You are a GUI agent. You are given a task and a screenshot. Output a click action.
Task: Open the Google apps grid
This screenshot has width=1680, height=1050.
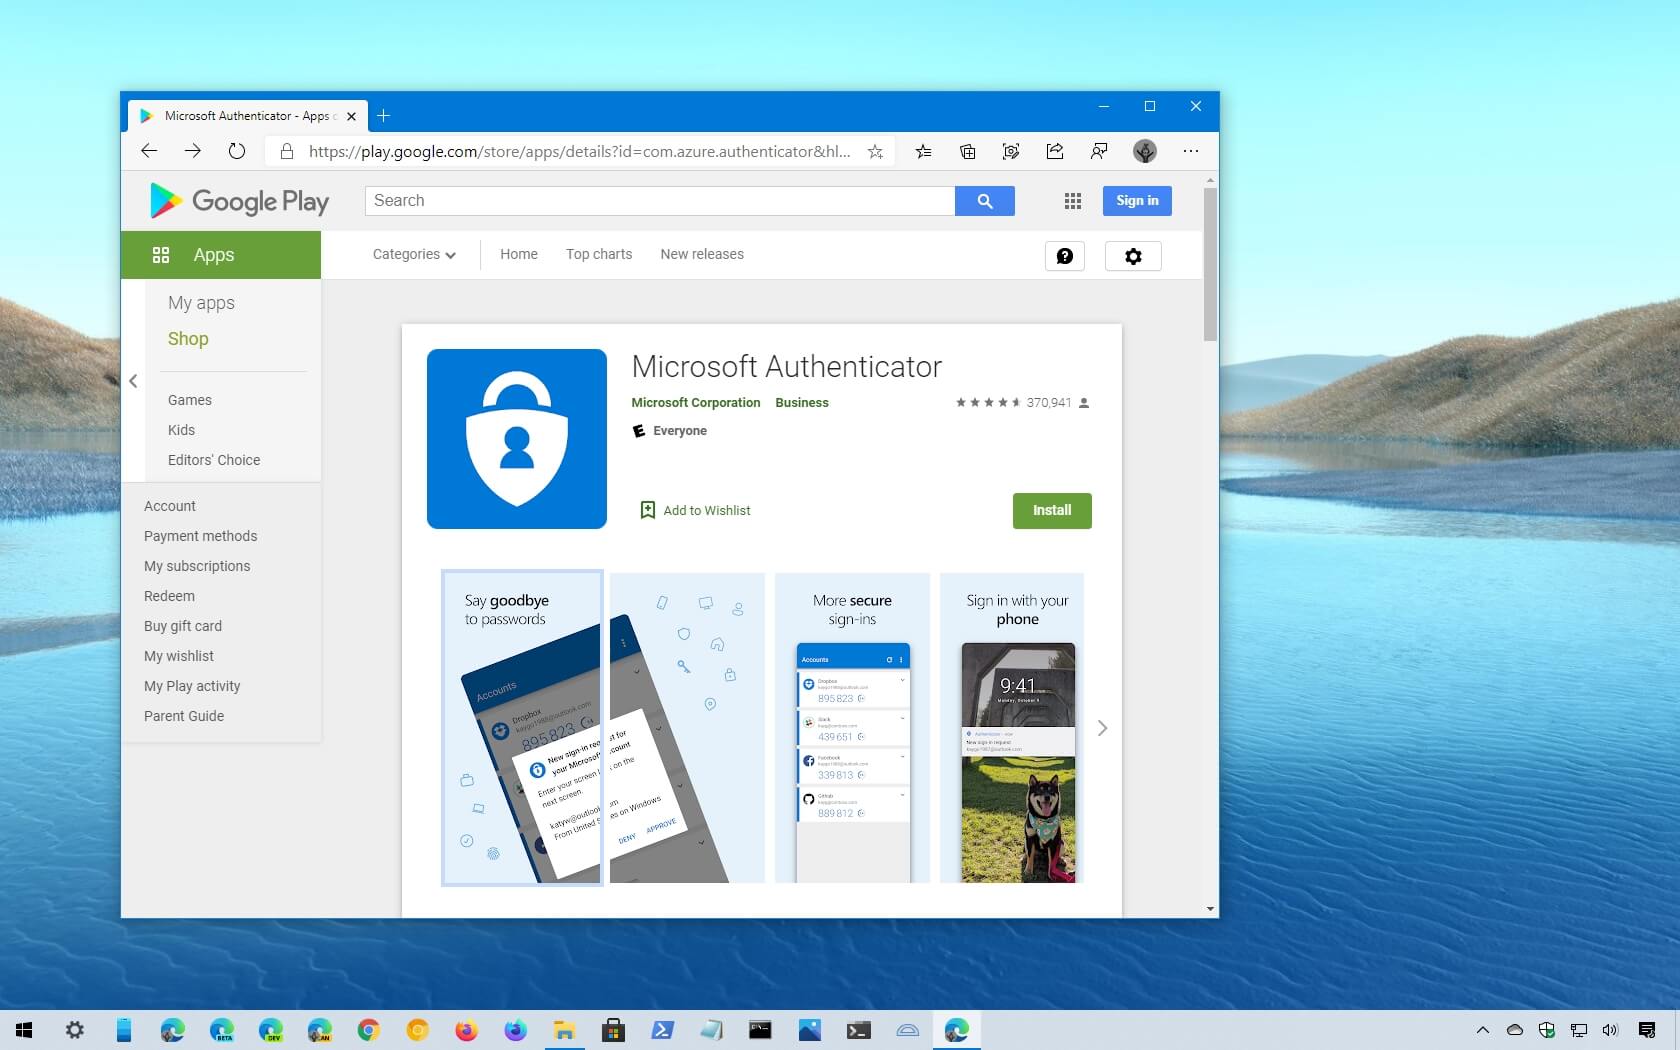click(1072, 201)
